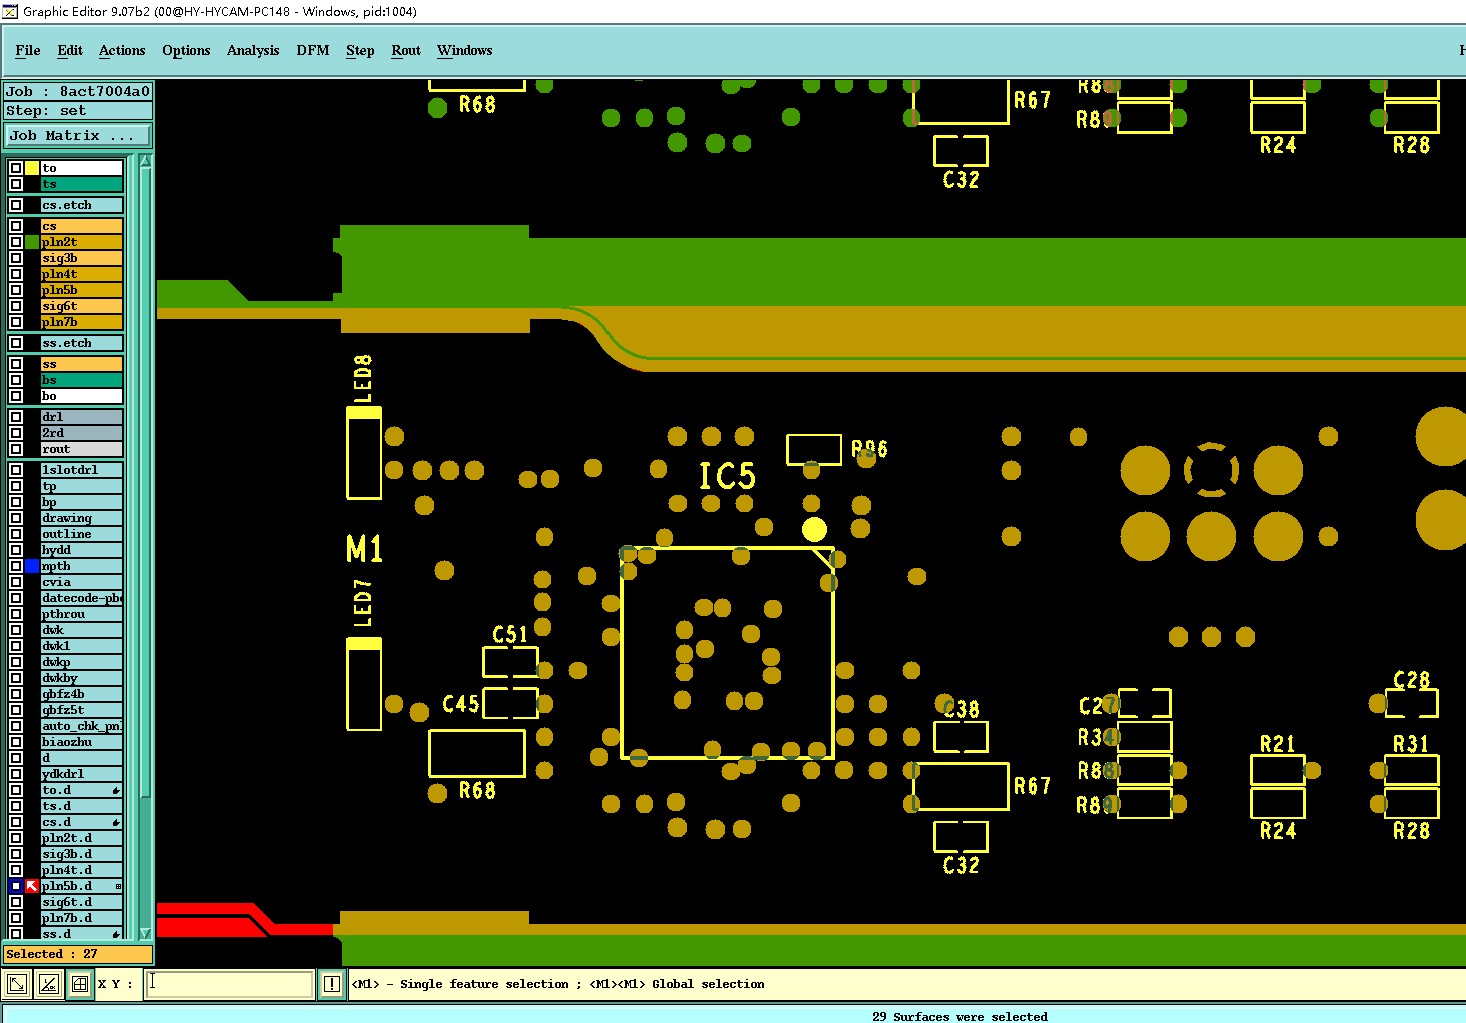Select the 1slotdrl layer row
1466x1023 pixels.
[x=82, y=470]
